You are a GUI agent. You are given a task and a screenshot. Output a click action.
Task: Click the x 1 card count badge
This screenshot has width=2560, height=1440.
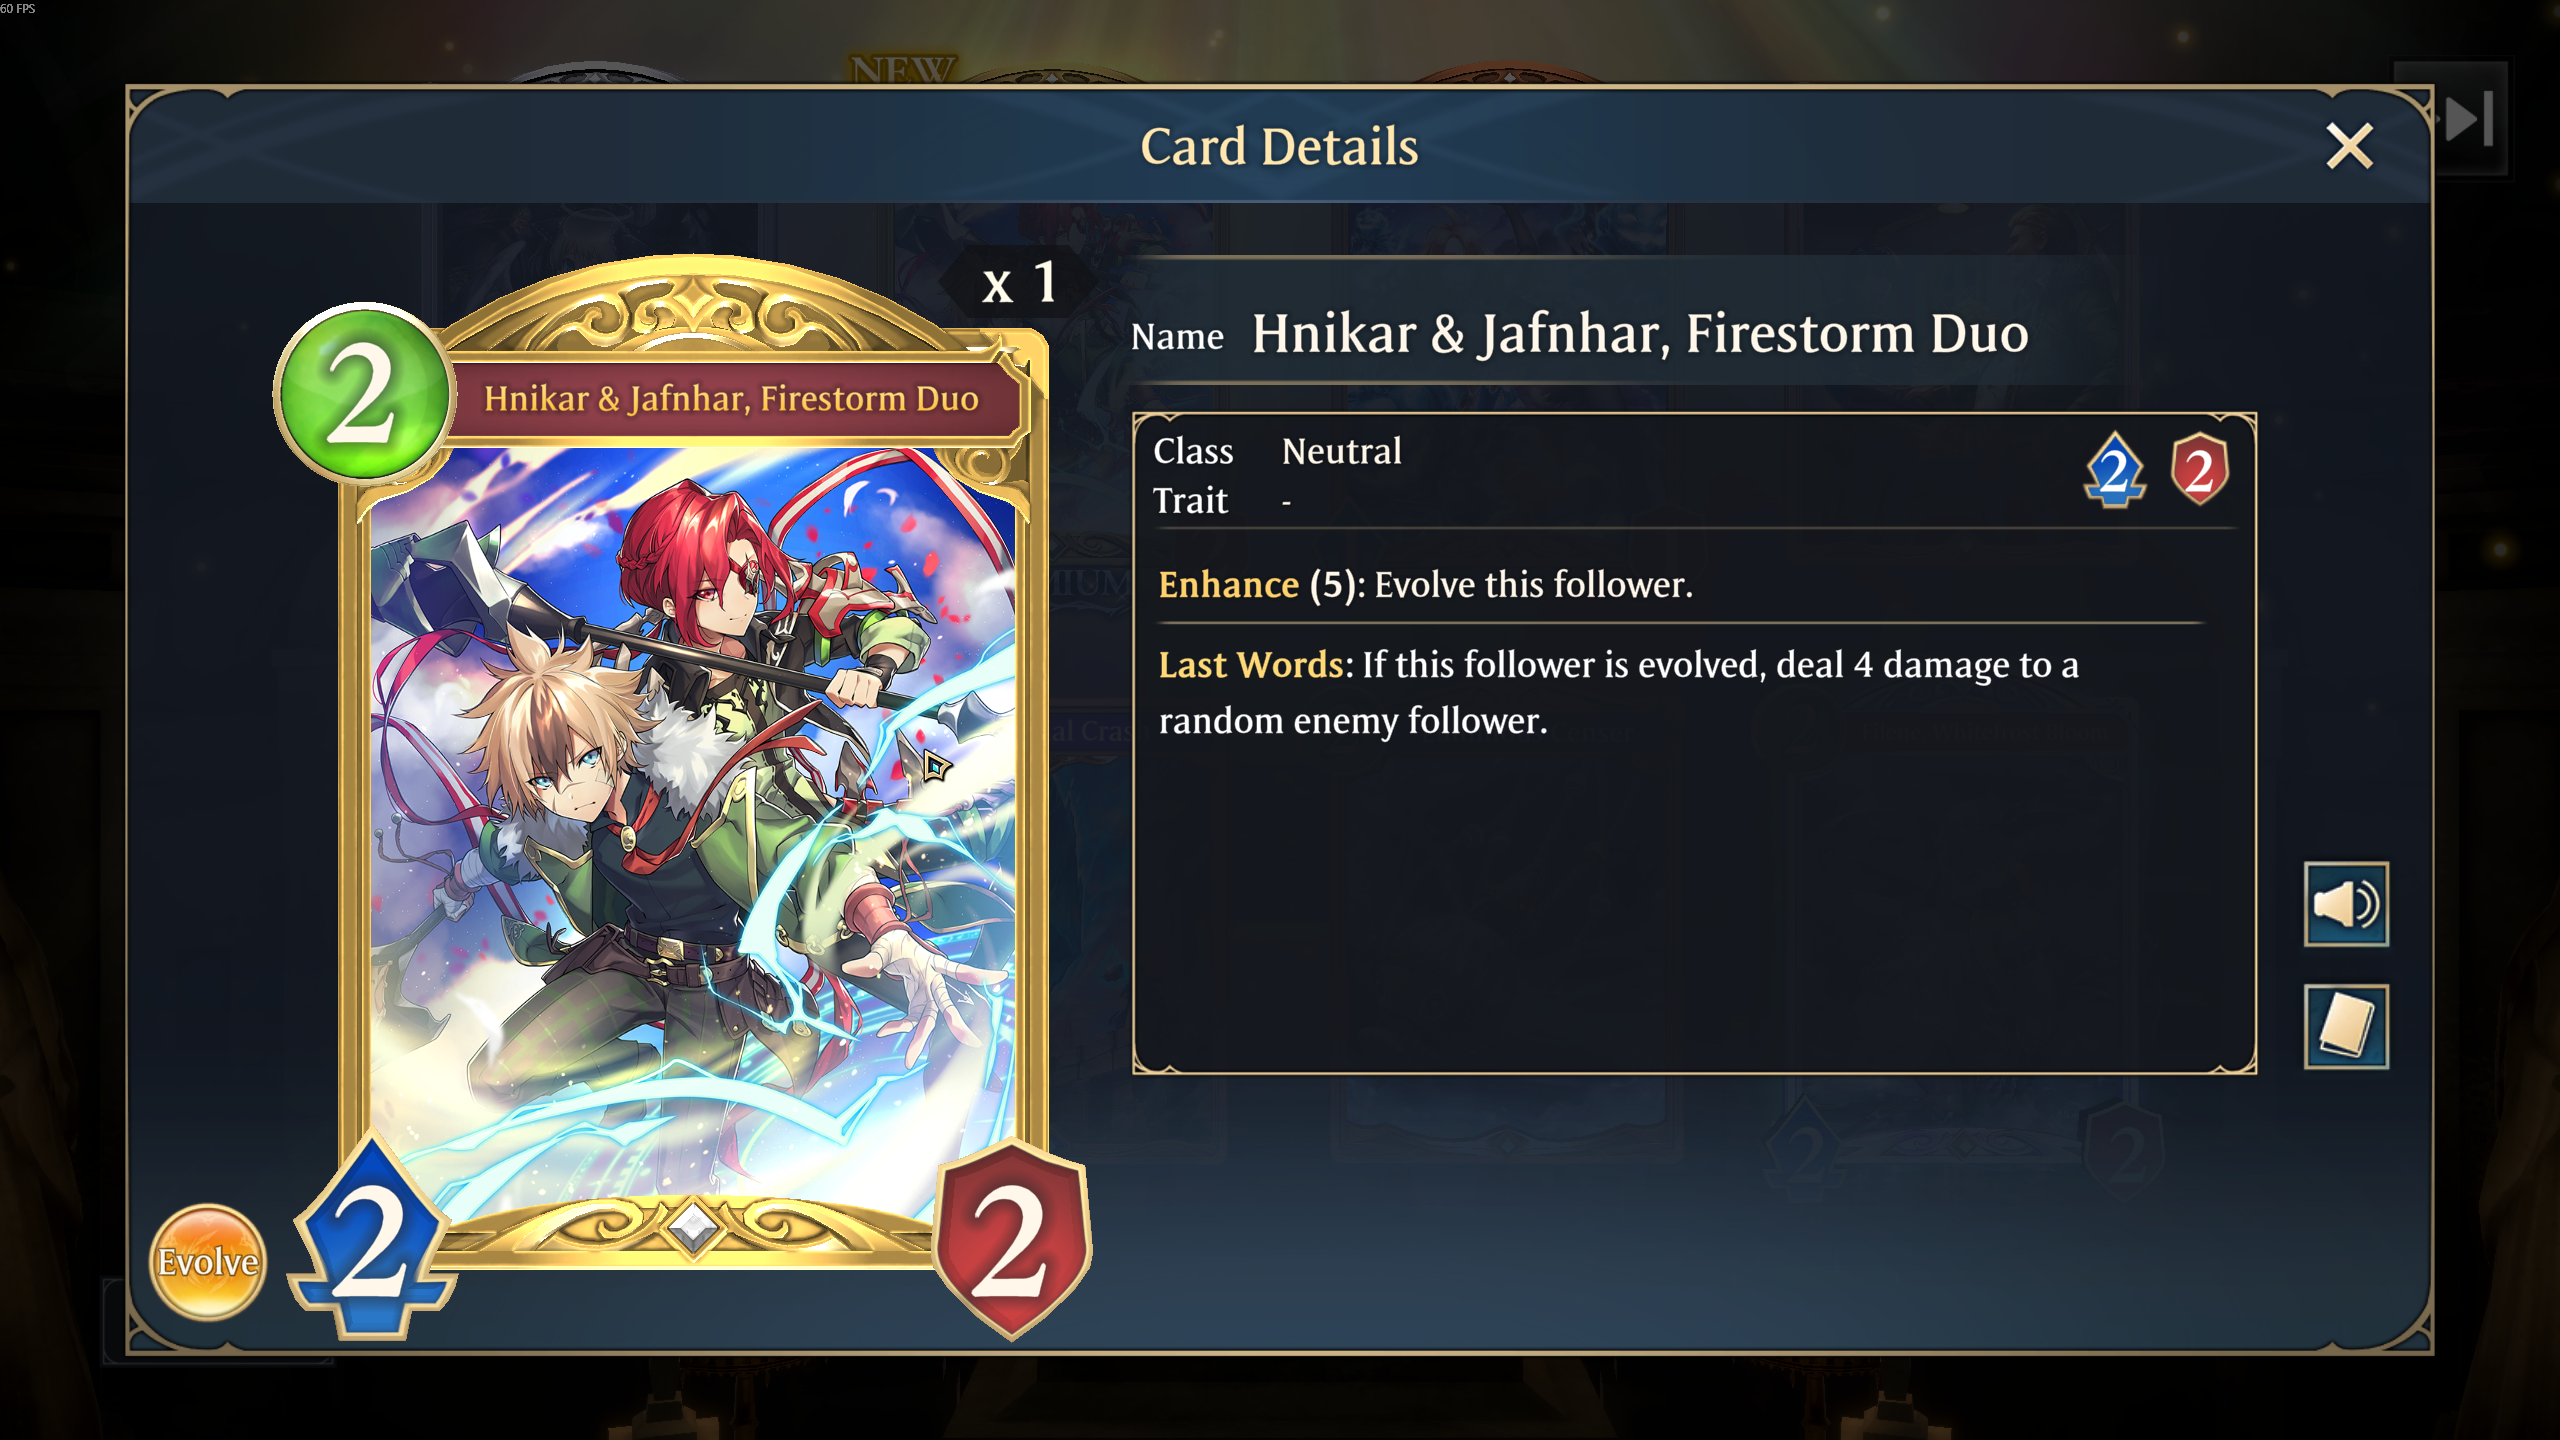pyautogui.click(x=1018, y=283)
